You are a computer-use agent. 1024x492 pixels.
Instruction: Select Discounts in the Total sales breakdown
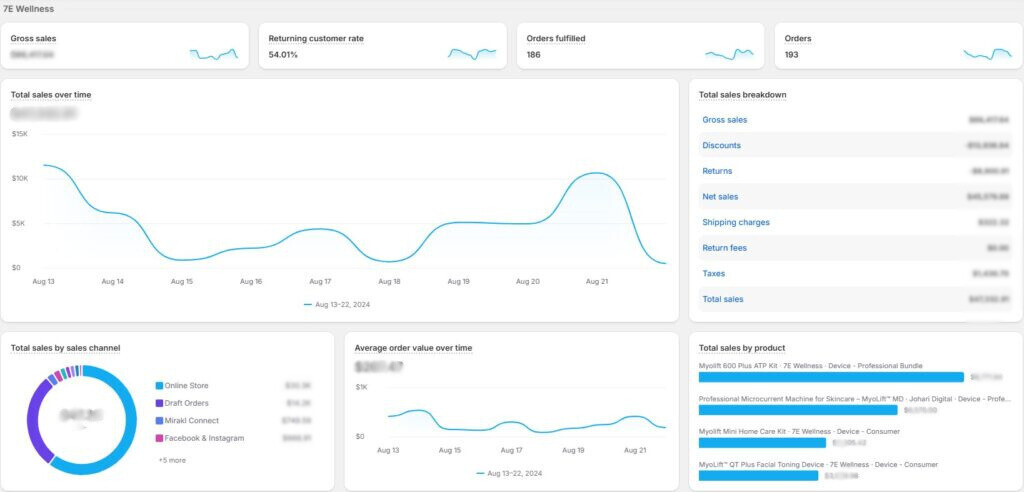click(x=721, y=146)
